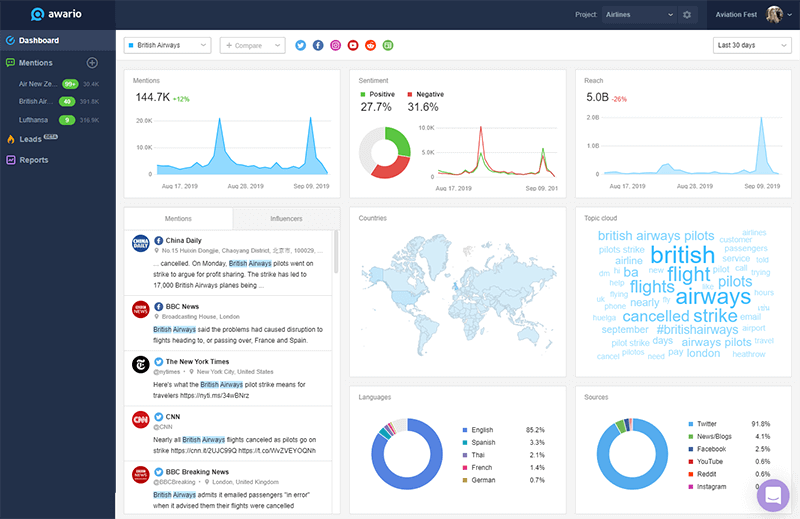Image resolution: width=800 pixels, height=519 pixels.
Task: Click the BBC News mention author
Action: (182, 307)
